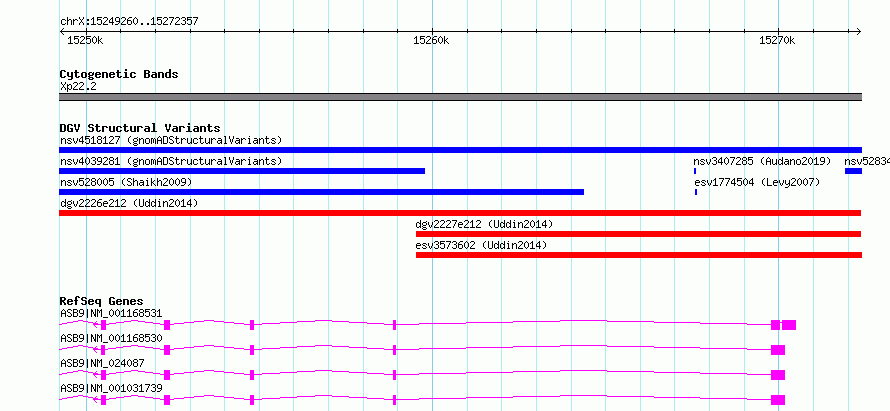Click the rightmost exon block of NM_001168531
Screen dimensions: 890x411
[789, 325]
